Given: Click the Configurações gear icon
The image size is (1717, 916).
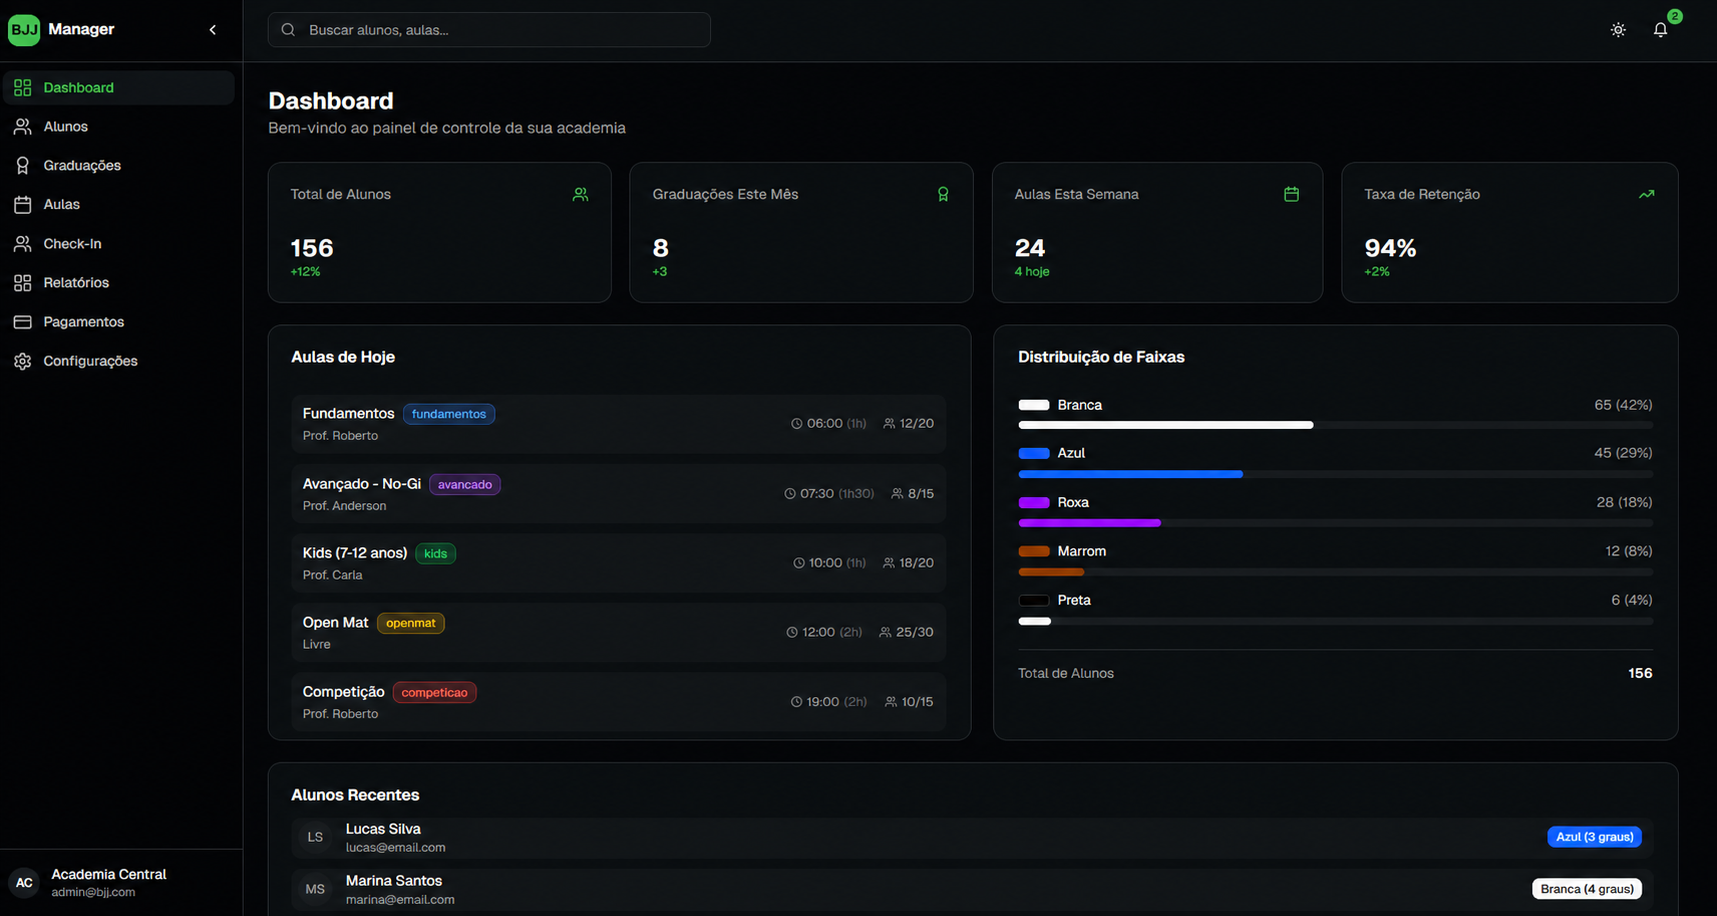Looking at the screenshot, I should 23,361.
